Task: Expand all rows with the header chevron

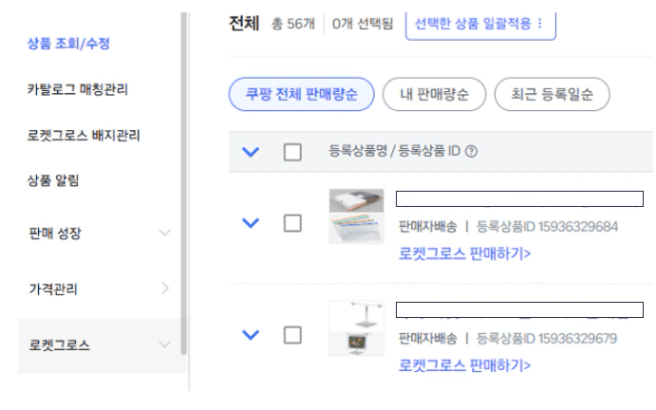Action: [252, 152]
